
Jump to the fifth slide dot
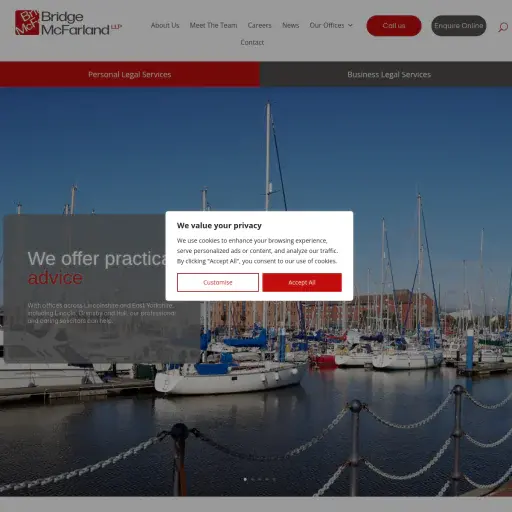[x=274, y=479]
